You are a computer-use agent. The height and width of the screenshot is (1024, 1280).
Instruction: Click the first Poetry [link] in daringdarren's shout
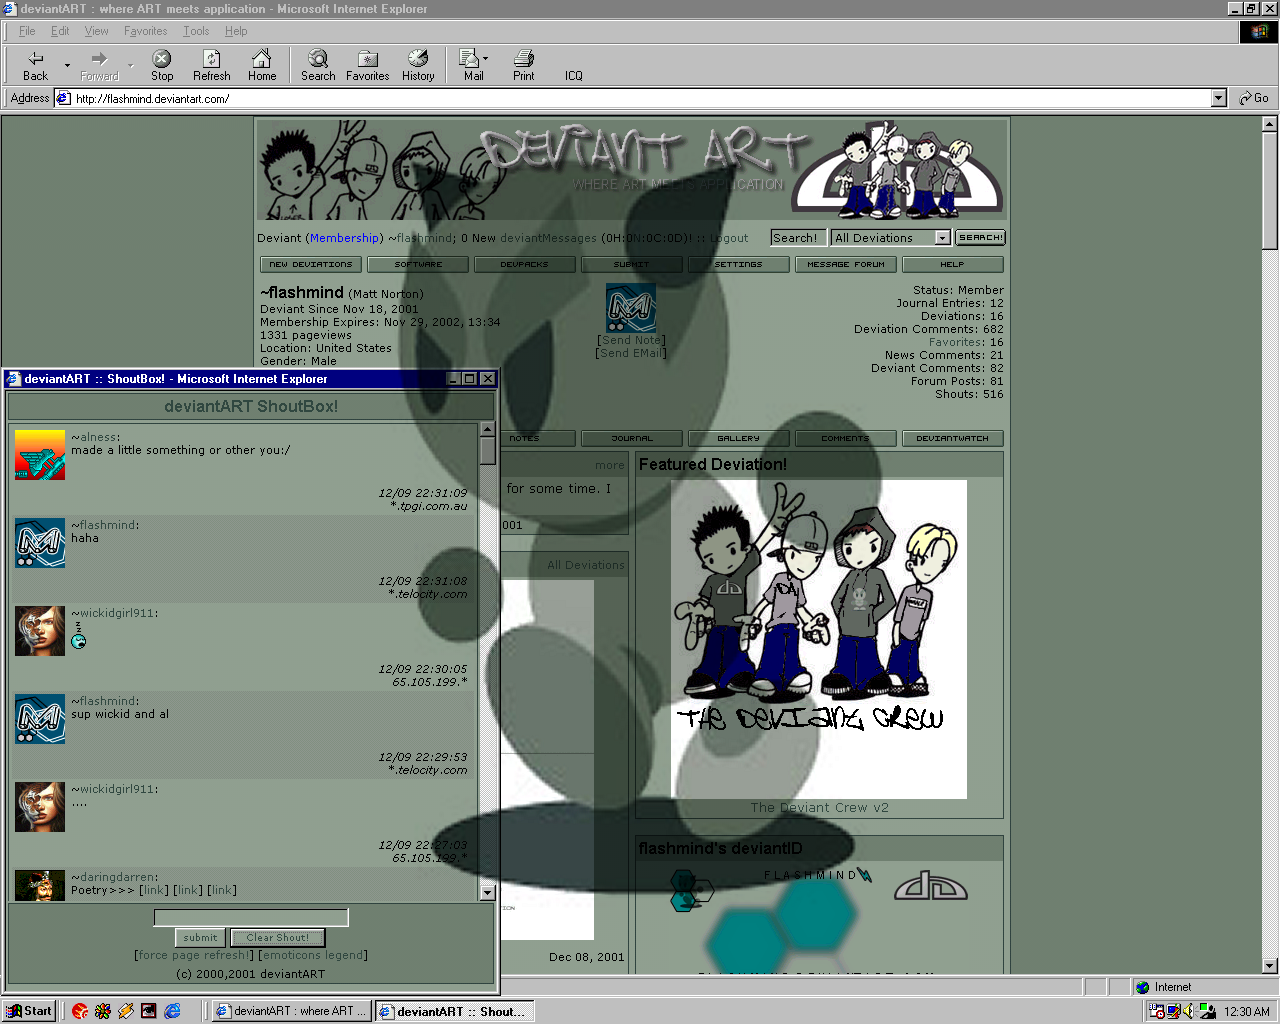[x=154, y=890]
